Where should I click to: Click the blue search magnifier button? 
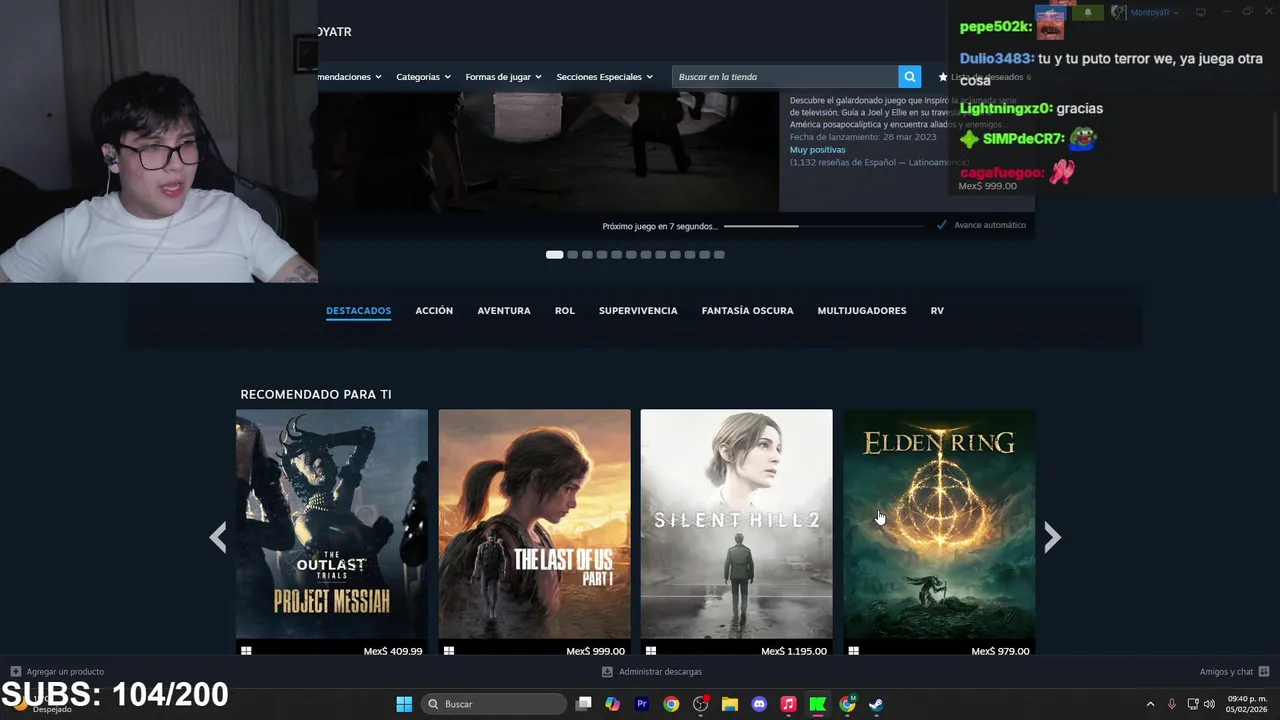(909, 77)
